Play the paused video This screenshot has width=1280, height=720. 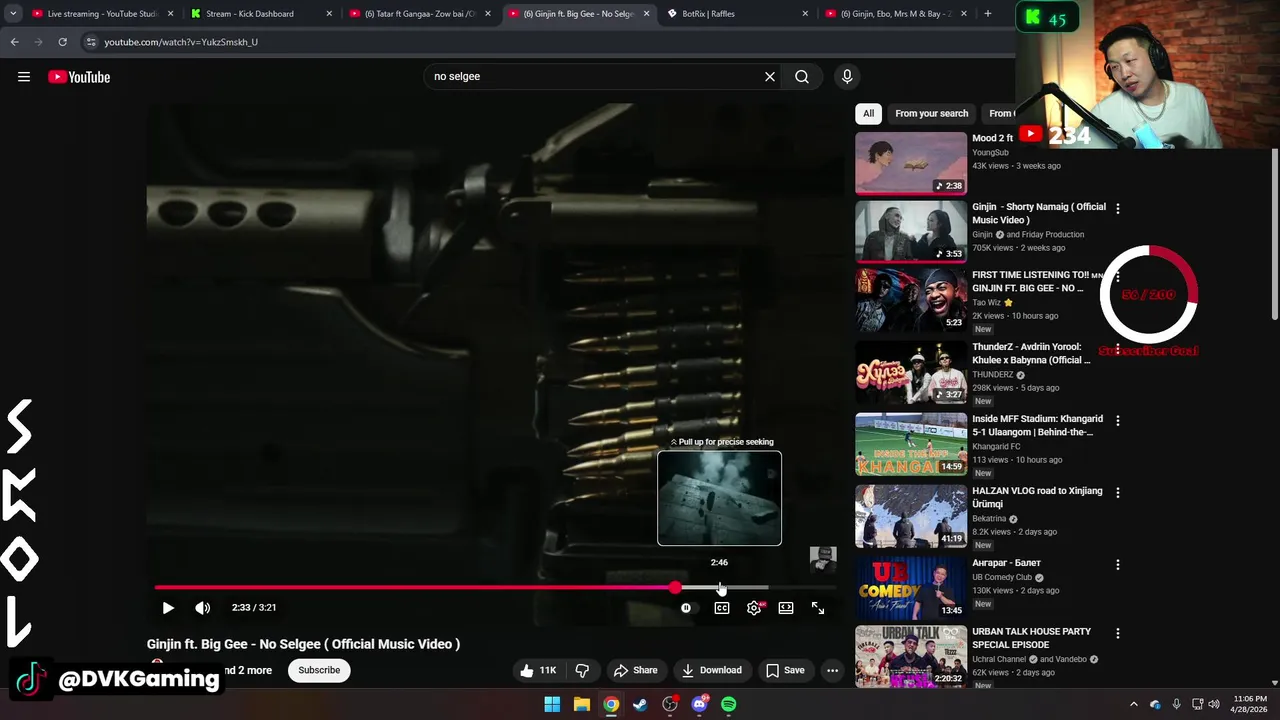pyautogui.click(x=168, y=607)
